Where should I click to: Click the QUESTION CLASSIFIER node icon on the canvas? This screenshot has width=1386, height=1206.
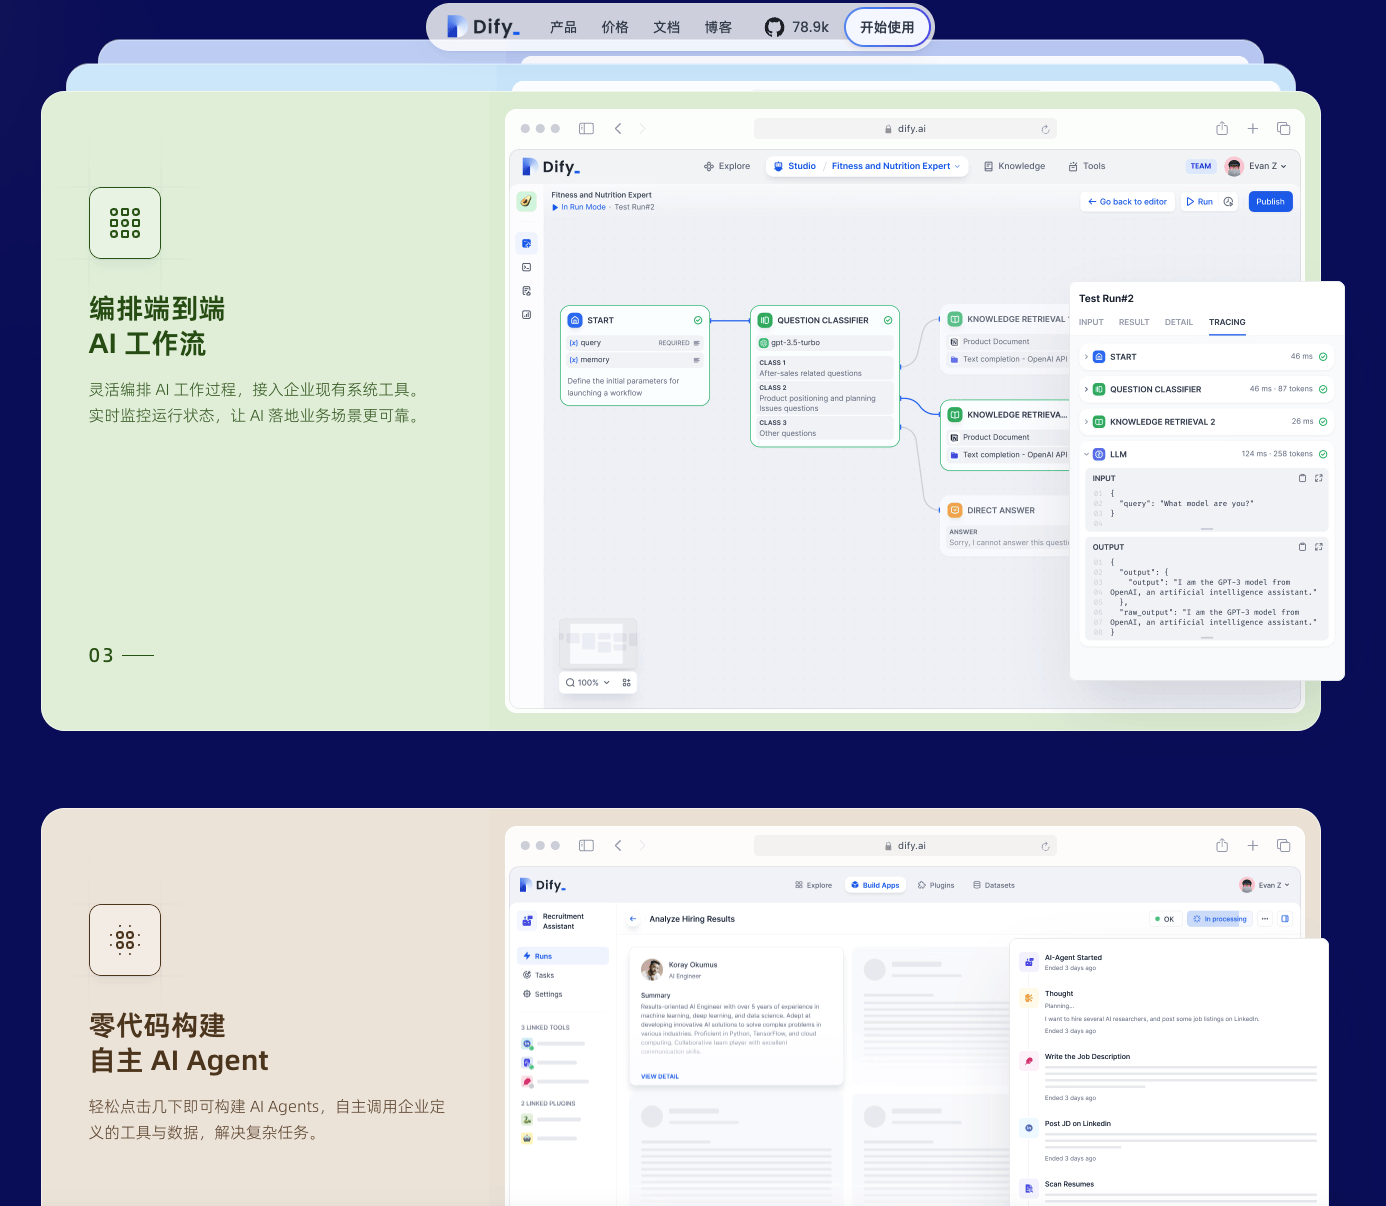pyautogui.click(x=765, y=320)
